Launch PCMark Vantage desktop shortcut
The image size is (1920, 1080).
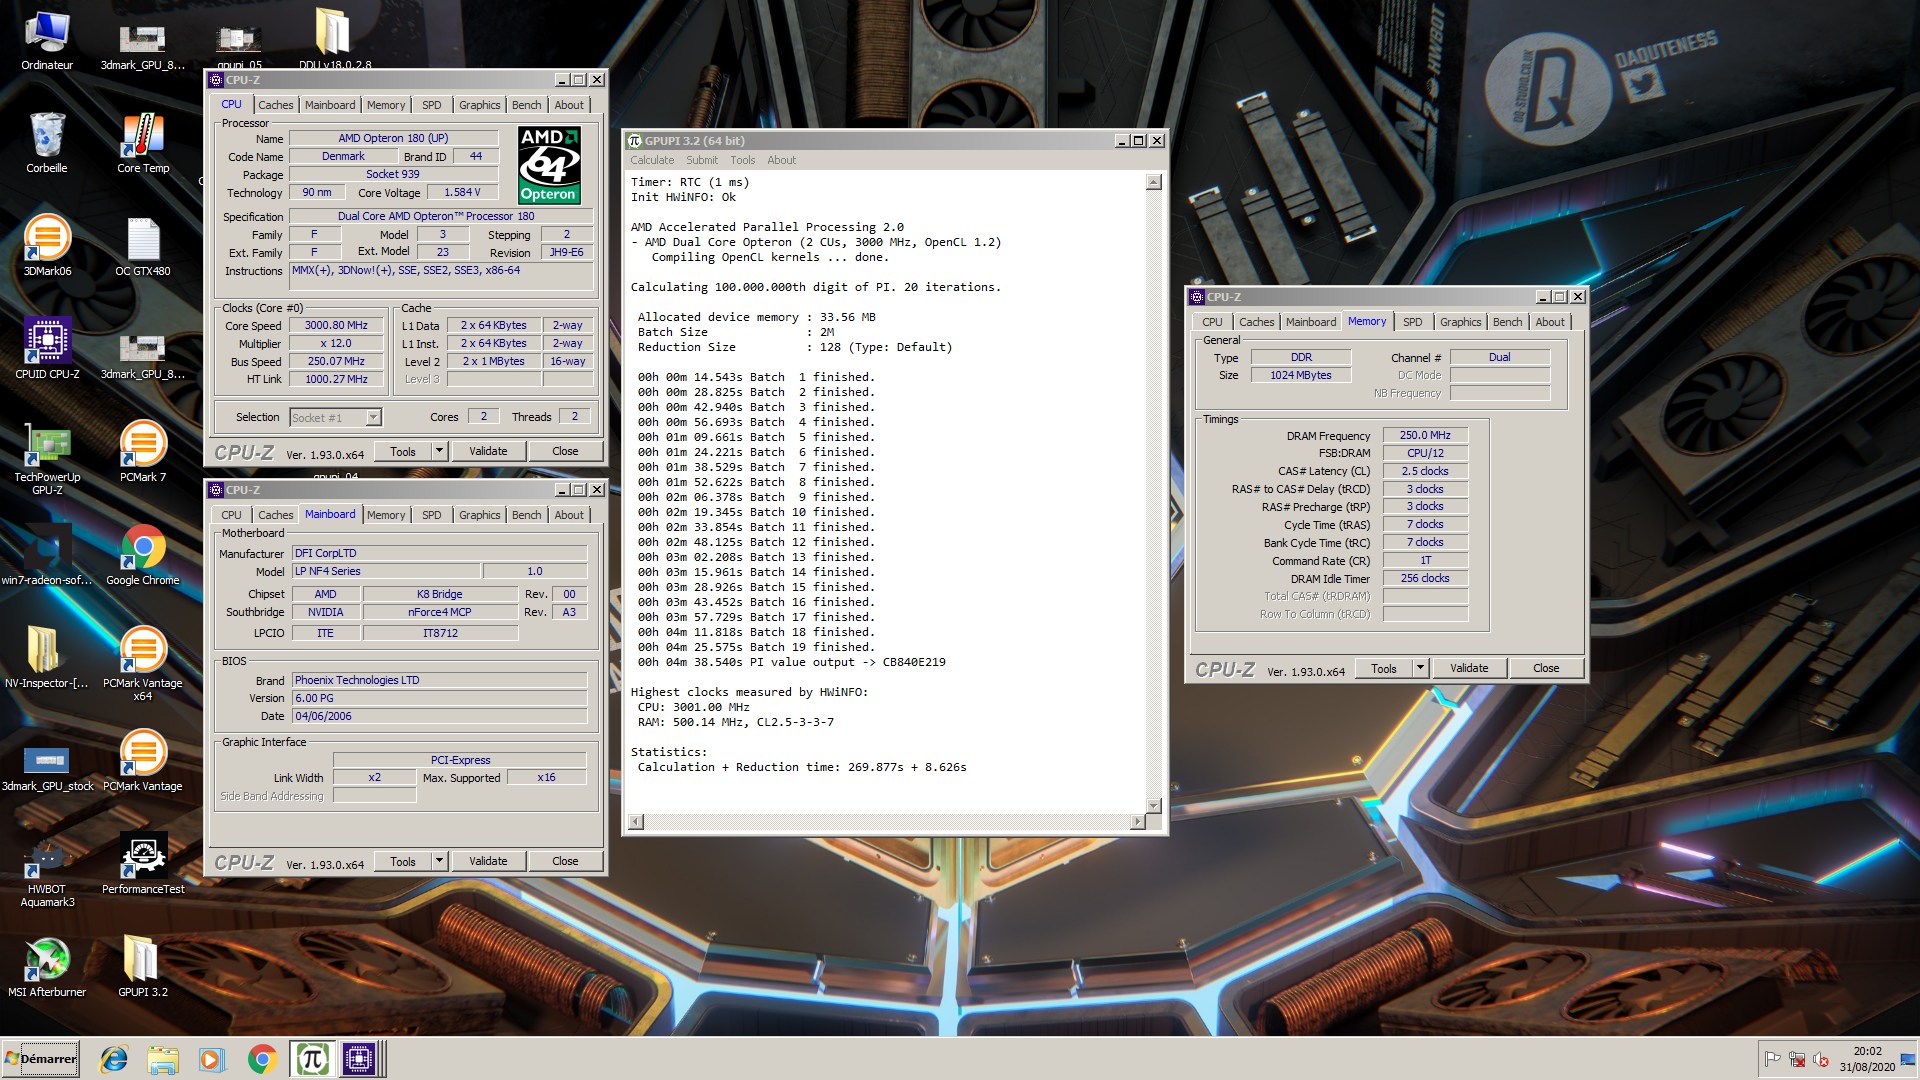click(143, 761)
